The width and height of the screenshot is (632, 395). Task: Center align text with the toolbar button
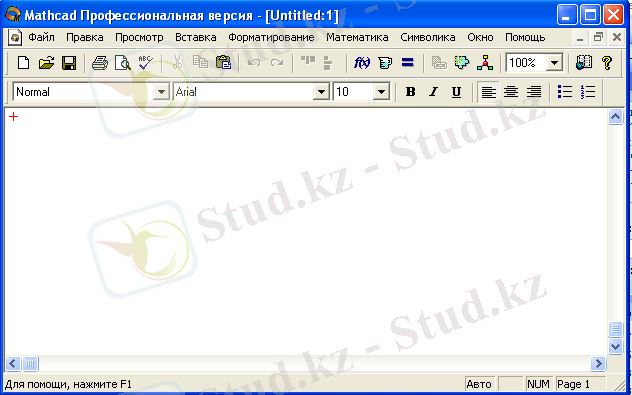(x=511, y=92)
